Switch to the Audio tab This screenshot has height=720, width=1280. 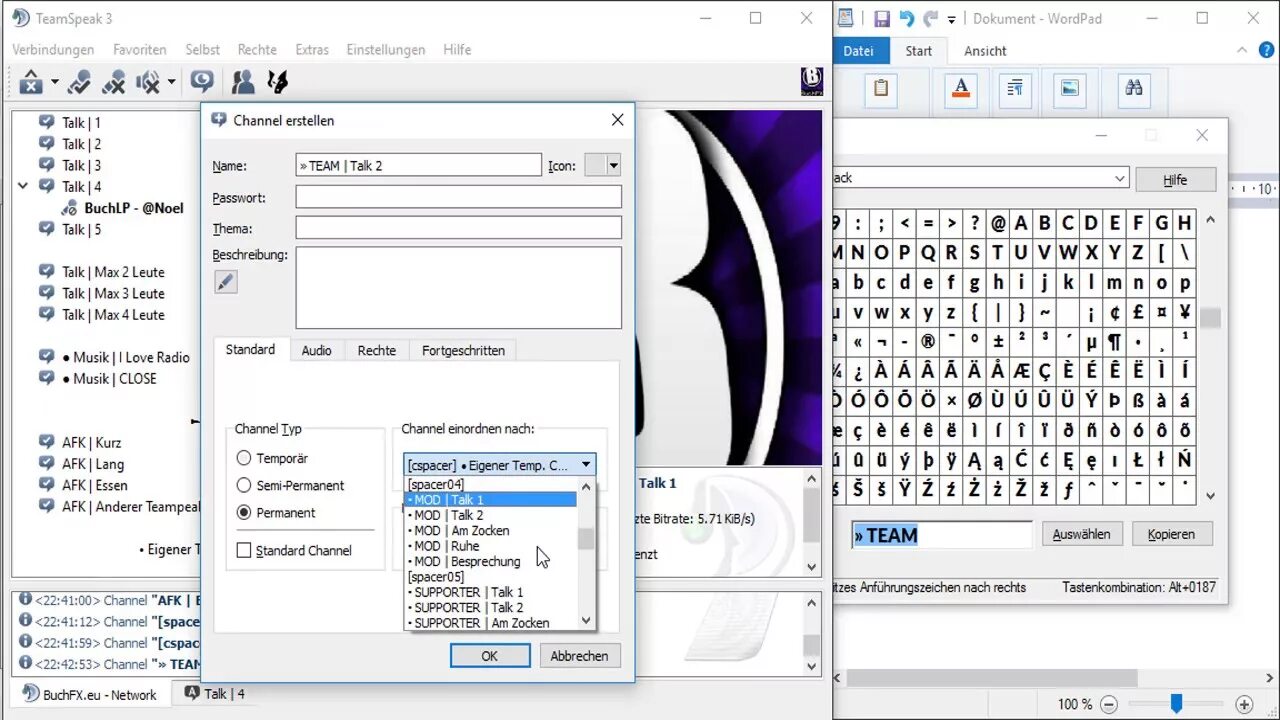point(317,350)
